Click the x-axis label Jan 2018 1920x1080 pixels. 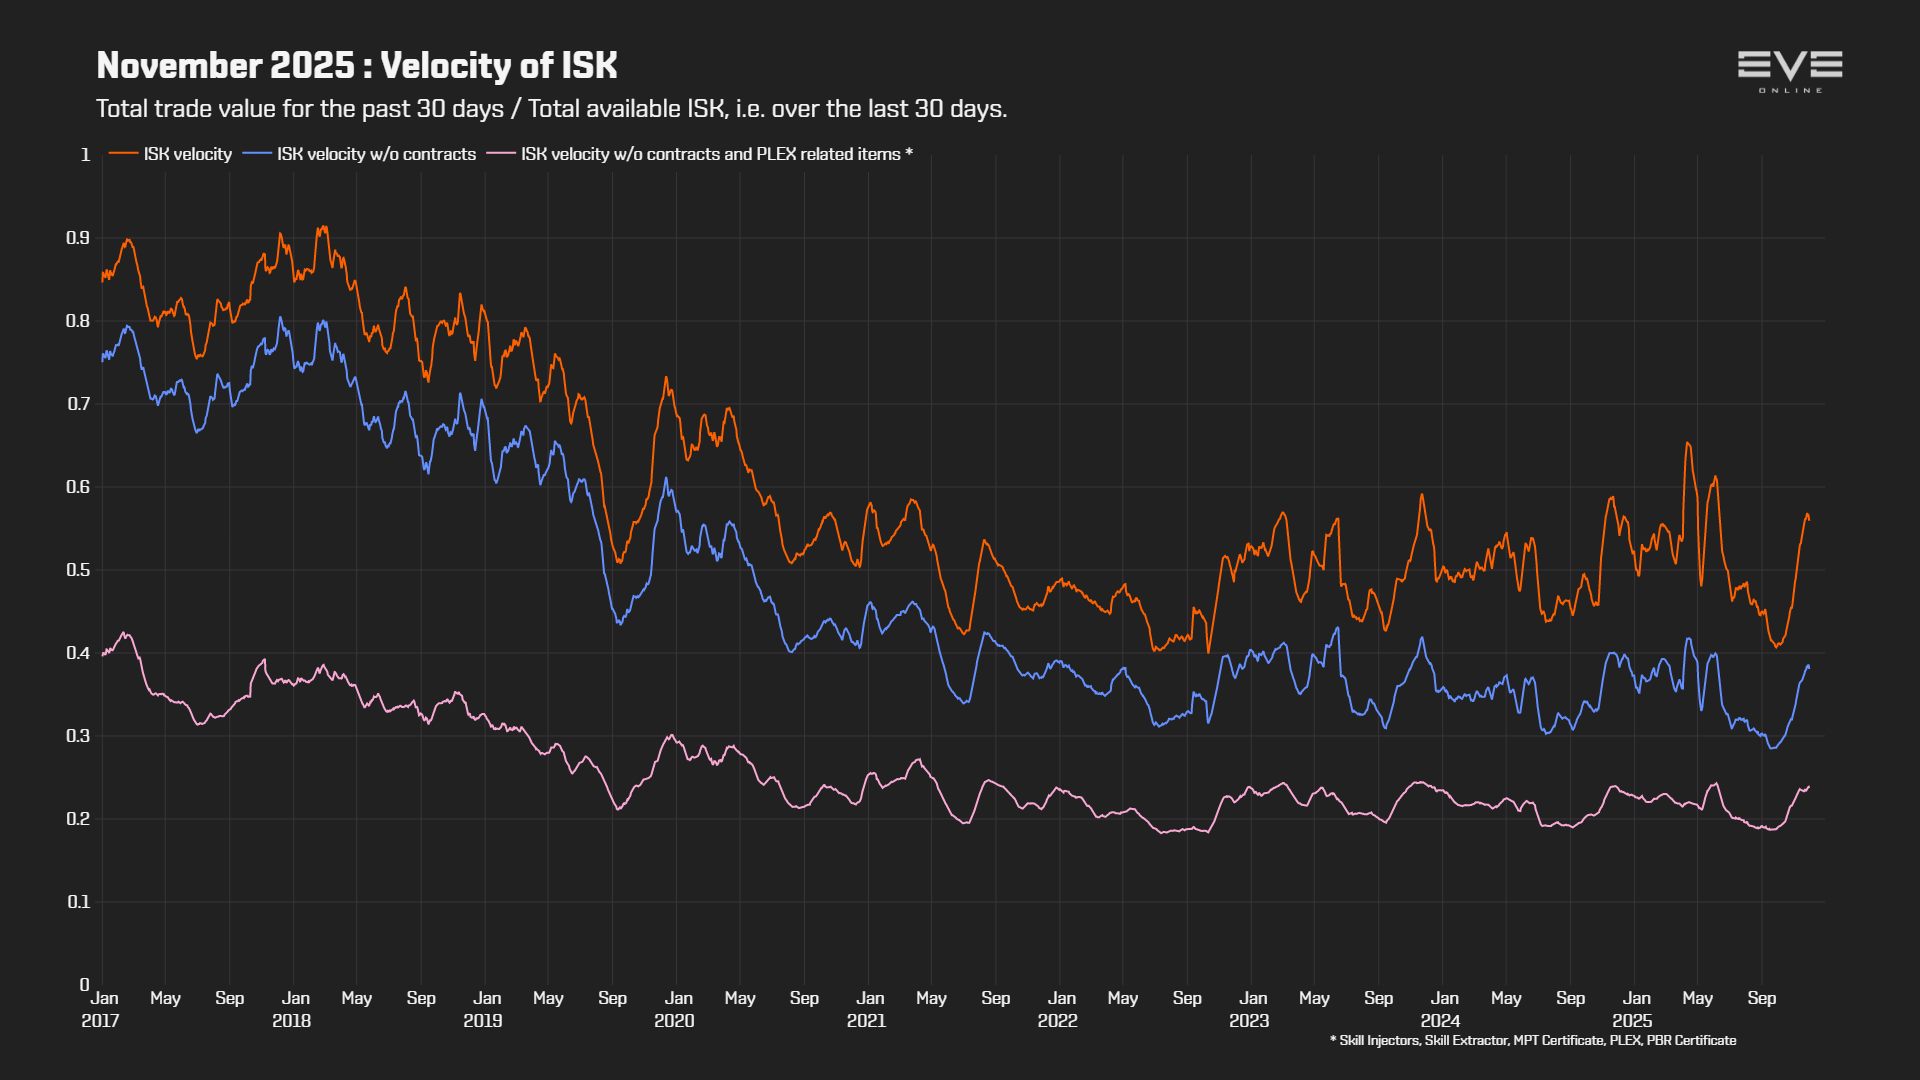click(x=293, y=1009)
